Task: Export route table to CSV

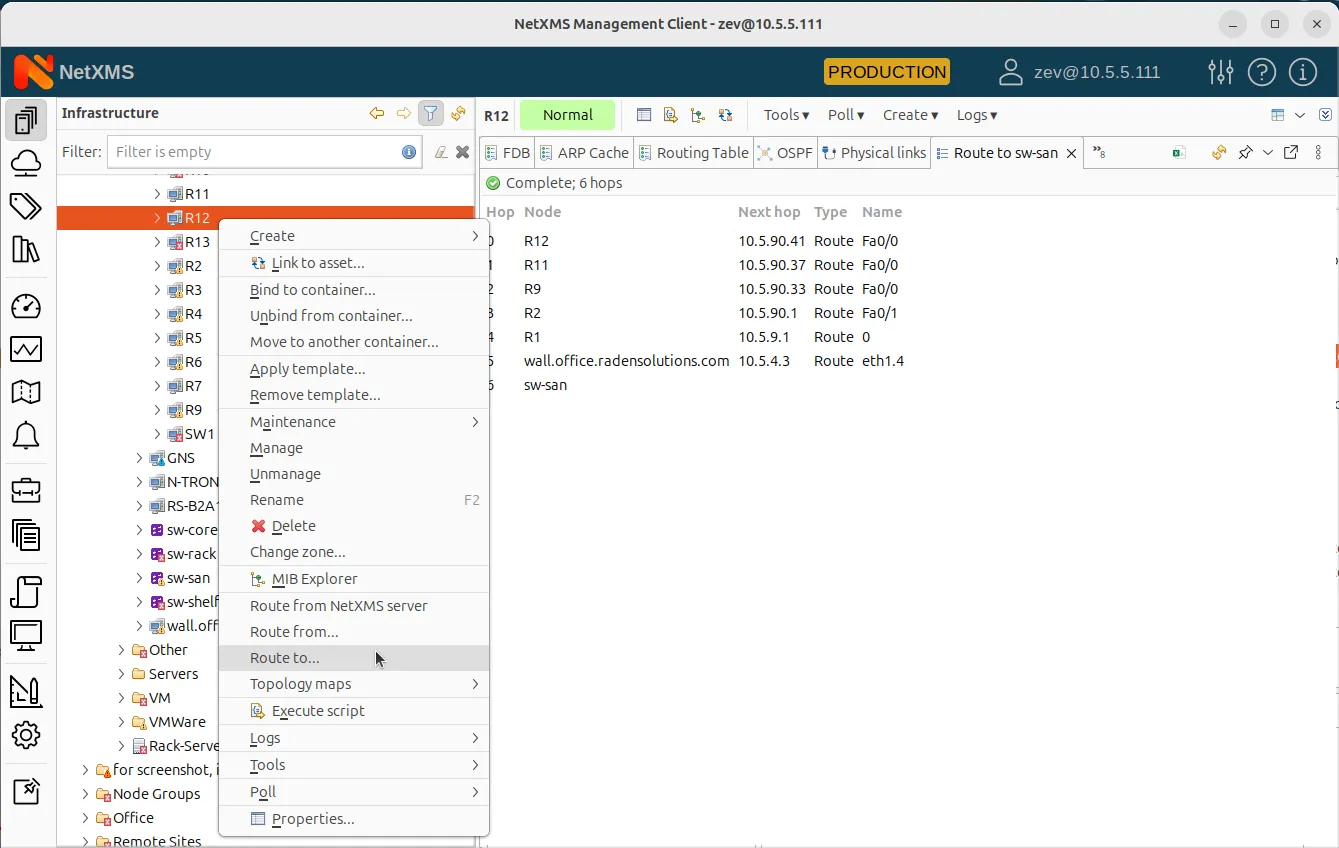Action: click(1178, 152)
